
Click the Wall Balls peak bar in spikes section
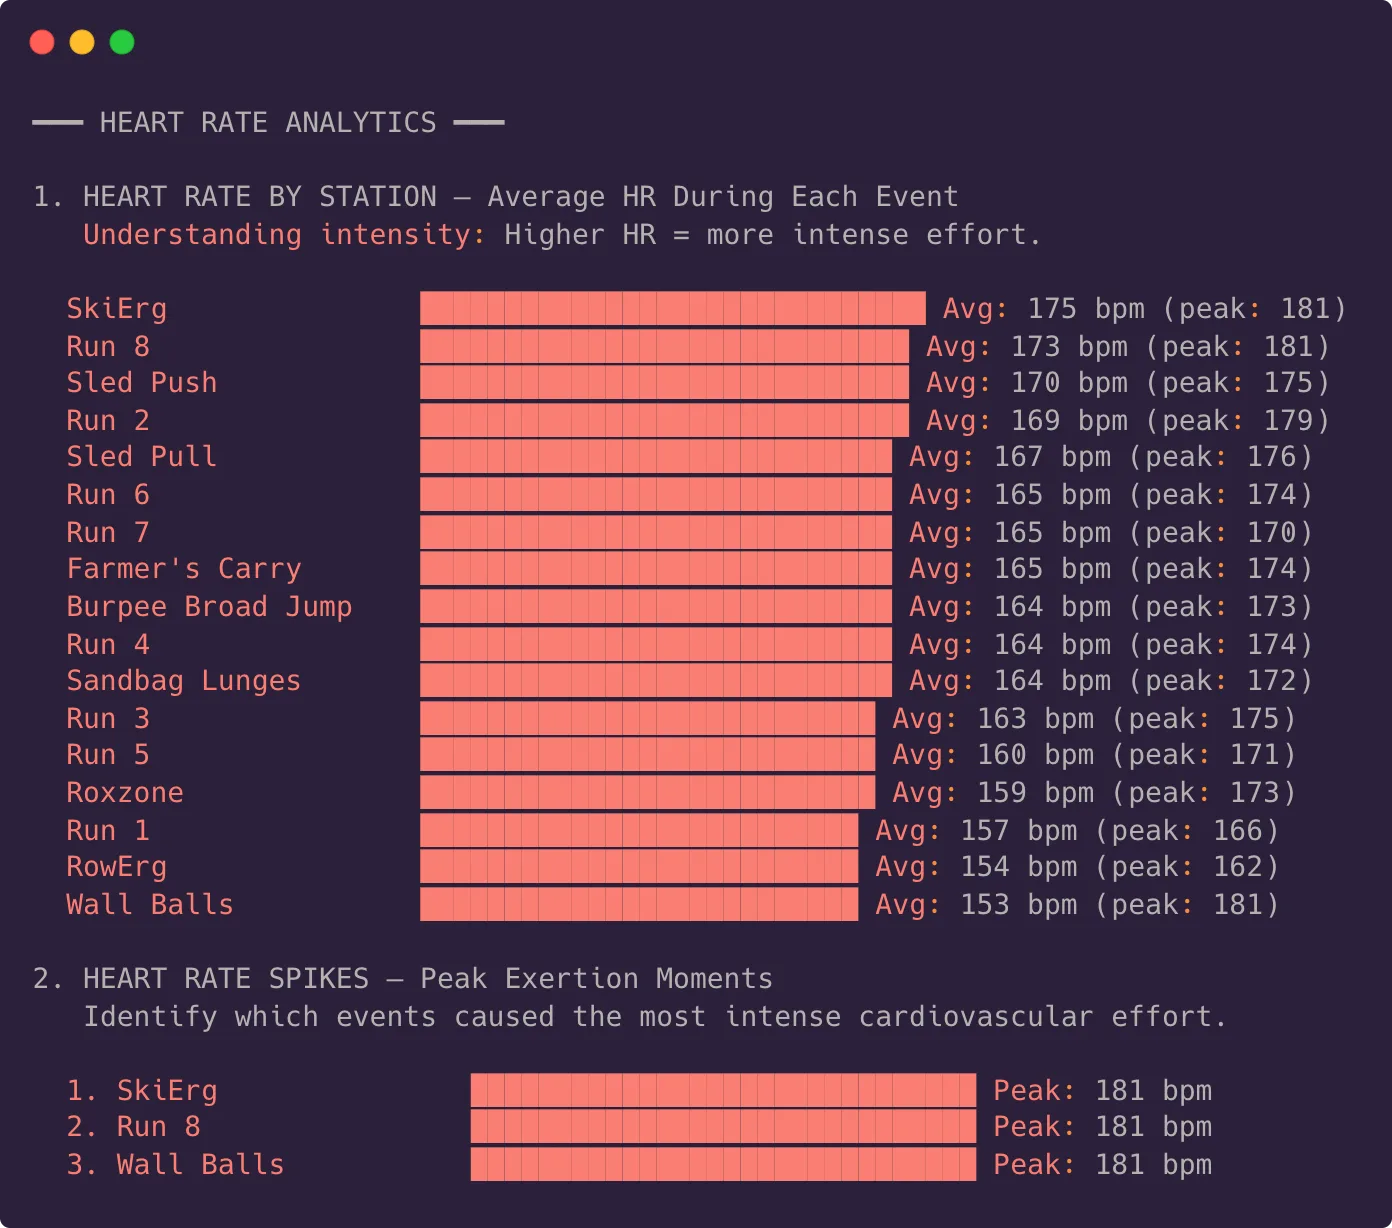[x=723, y=1165]
